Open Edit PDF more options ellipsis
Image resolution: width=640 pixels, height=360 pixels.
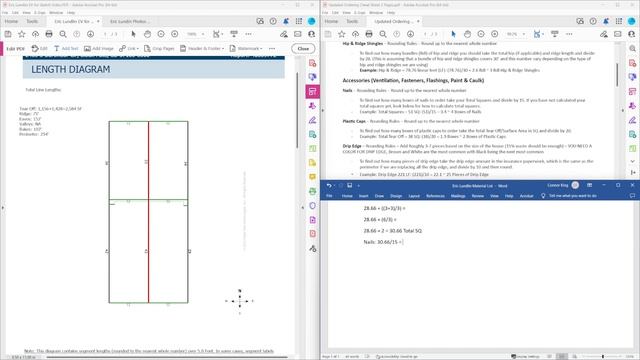tap(272, 49)
